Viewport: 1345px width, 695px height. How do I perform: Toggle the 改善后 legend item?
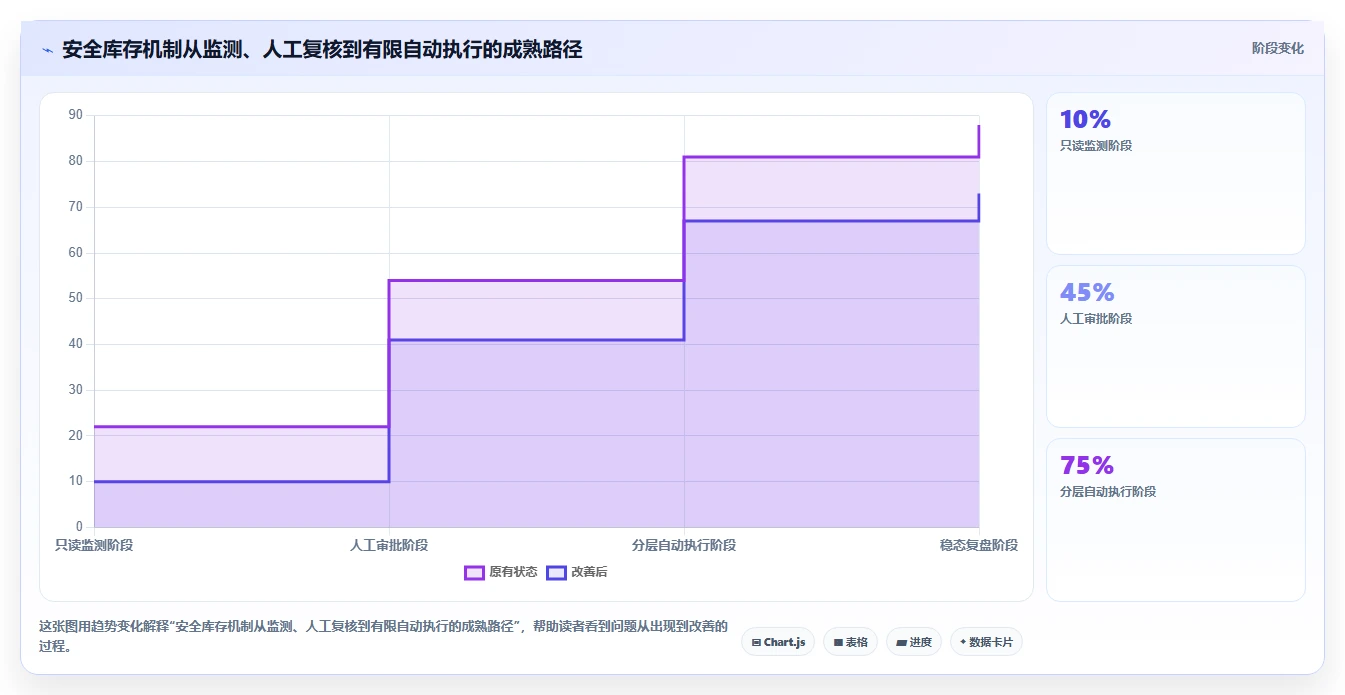click(577, 572)
